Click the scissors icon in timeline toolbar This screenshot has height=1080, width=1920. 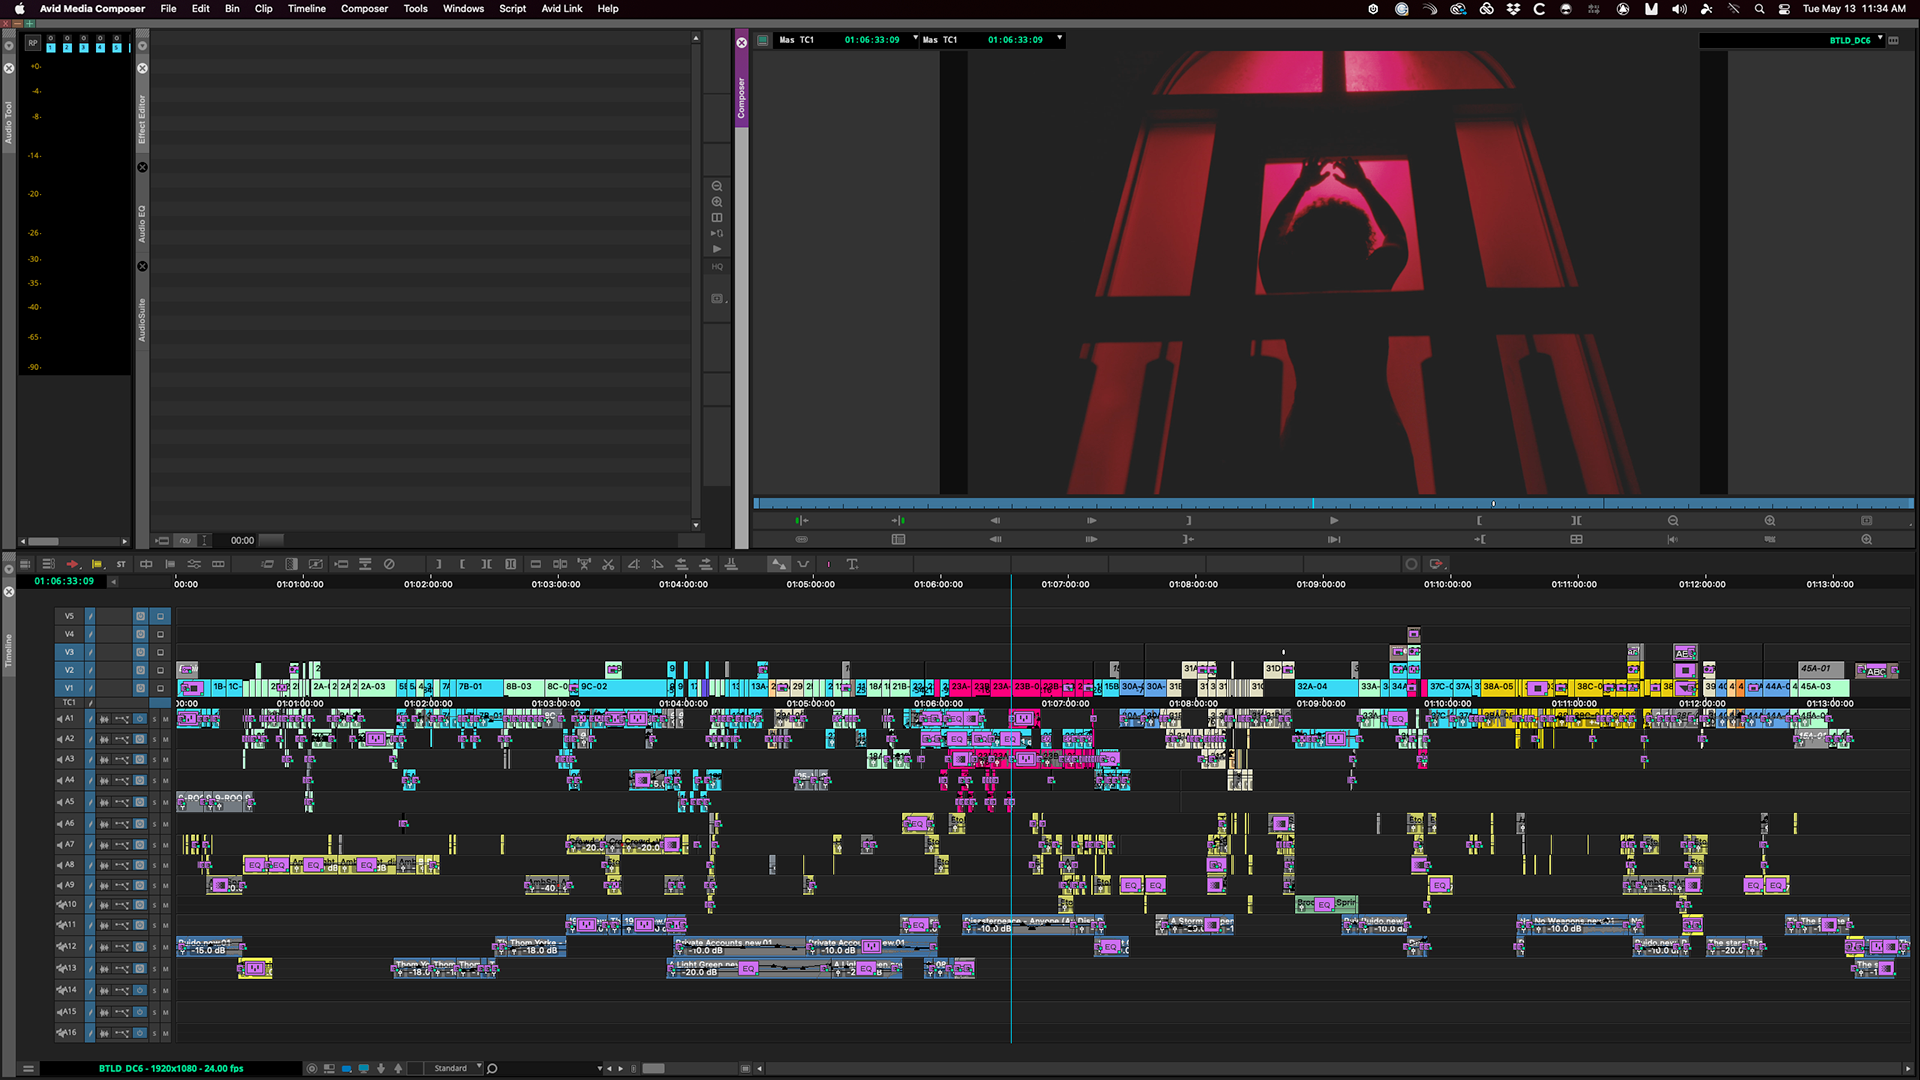pos(608,565)
